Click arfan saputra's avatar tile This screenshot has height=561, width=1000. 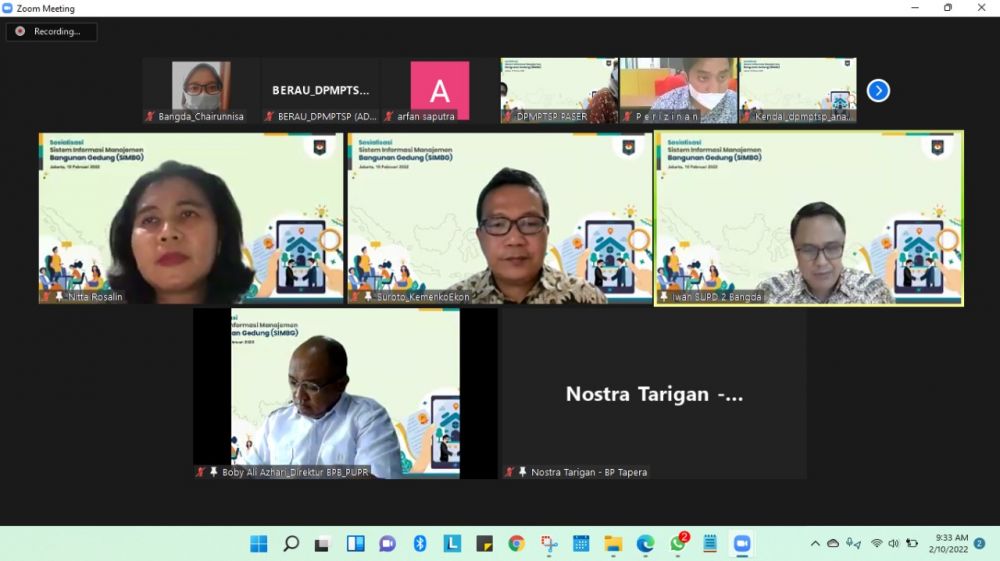[x=439, y=90]
